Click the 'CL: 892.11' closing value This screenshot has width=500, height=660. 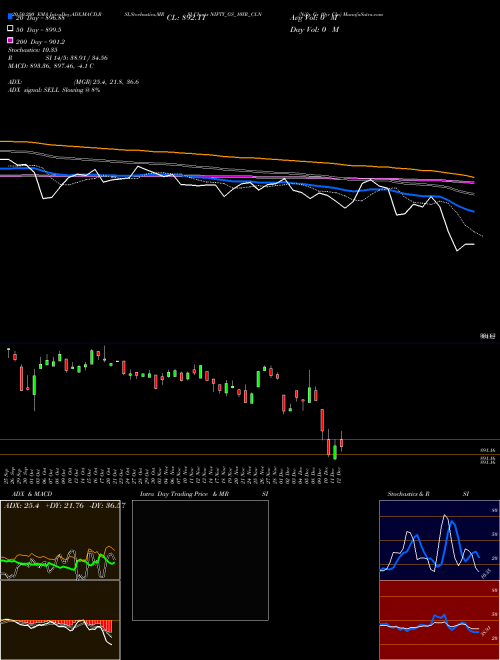[186, 18]
